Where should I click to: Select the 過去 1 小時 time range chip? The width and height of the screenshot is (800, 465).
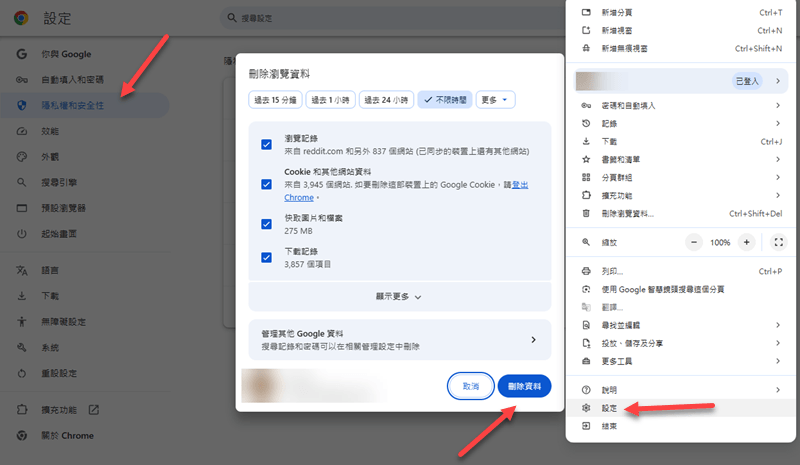pos(331,100)
